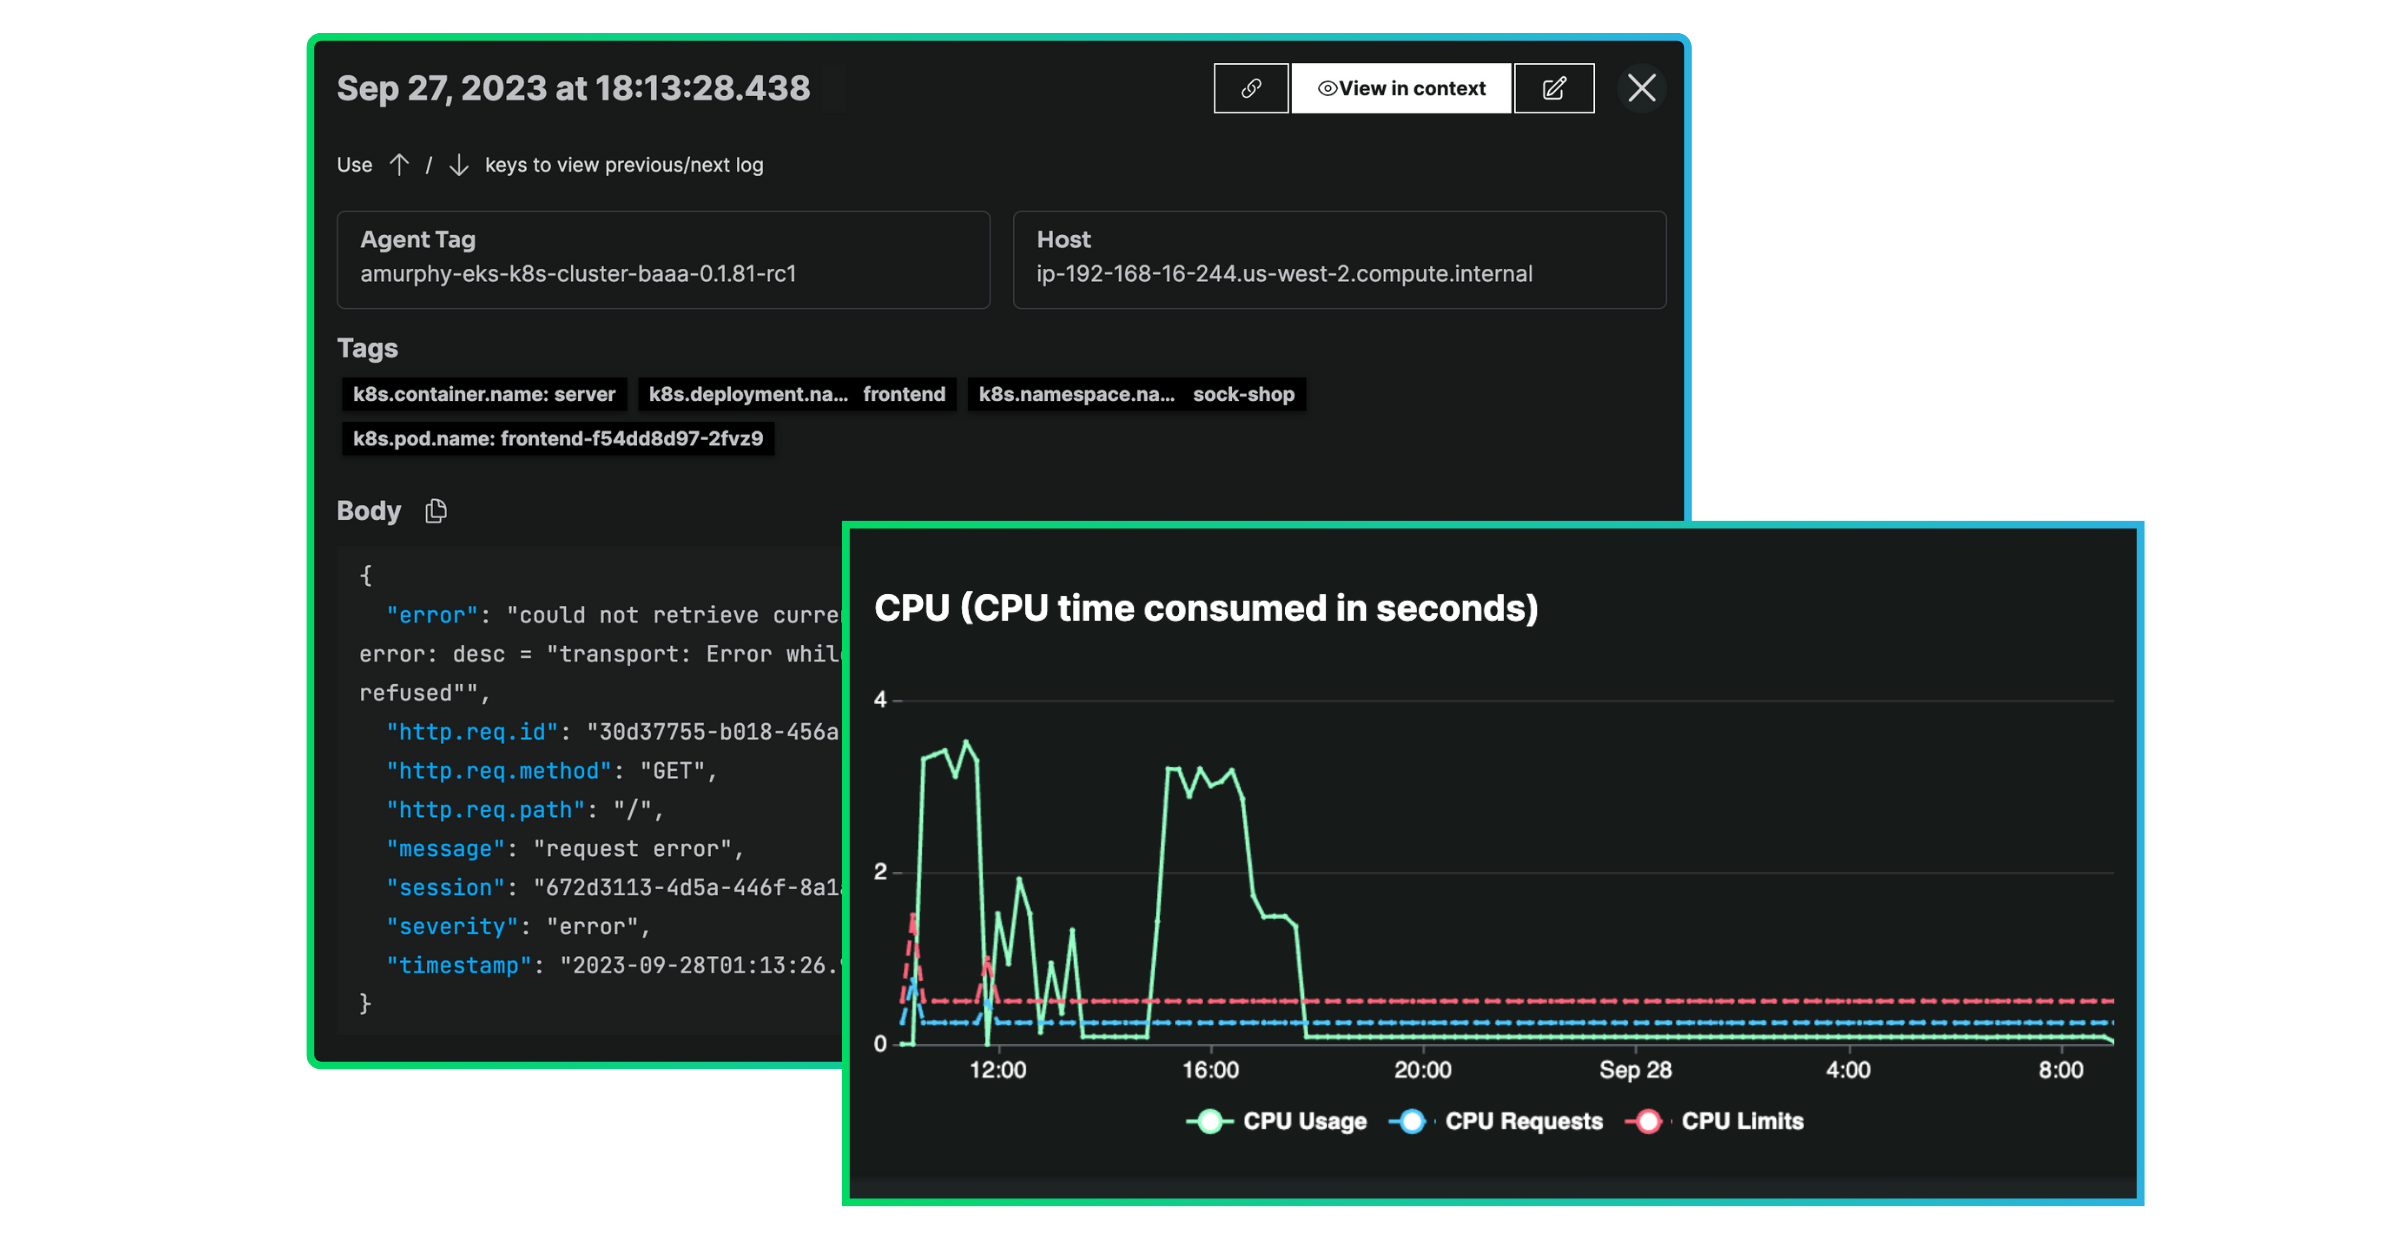Click the Agent Tag field box
The width and height of the screenshot is (2400, 1260).
[663, 259]
